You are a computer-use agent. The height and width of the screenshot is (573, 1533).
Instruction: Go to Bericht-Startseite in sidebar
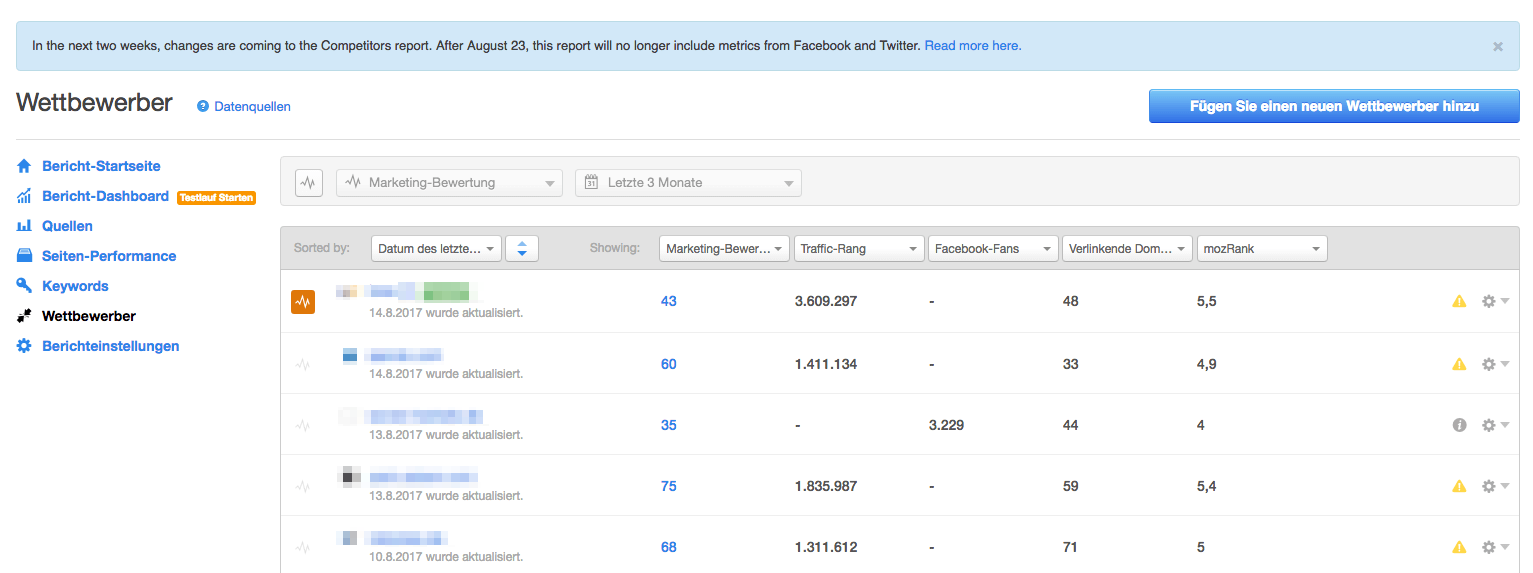101,166
